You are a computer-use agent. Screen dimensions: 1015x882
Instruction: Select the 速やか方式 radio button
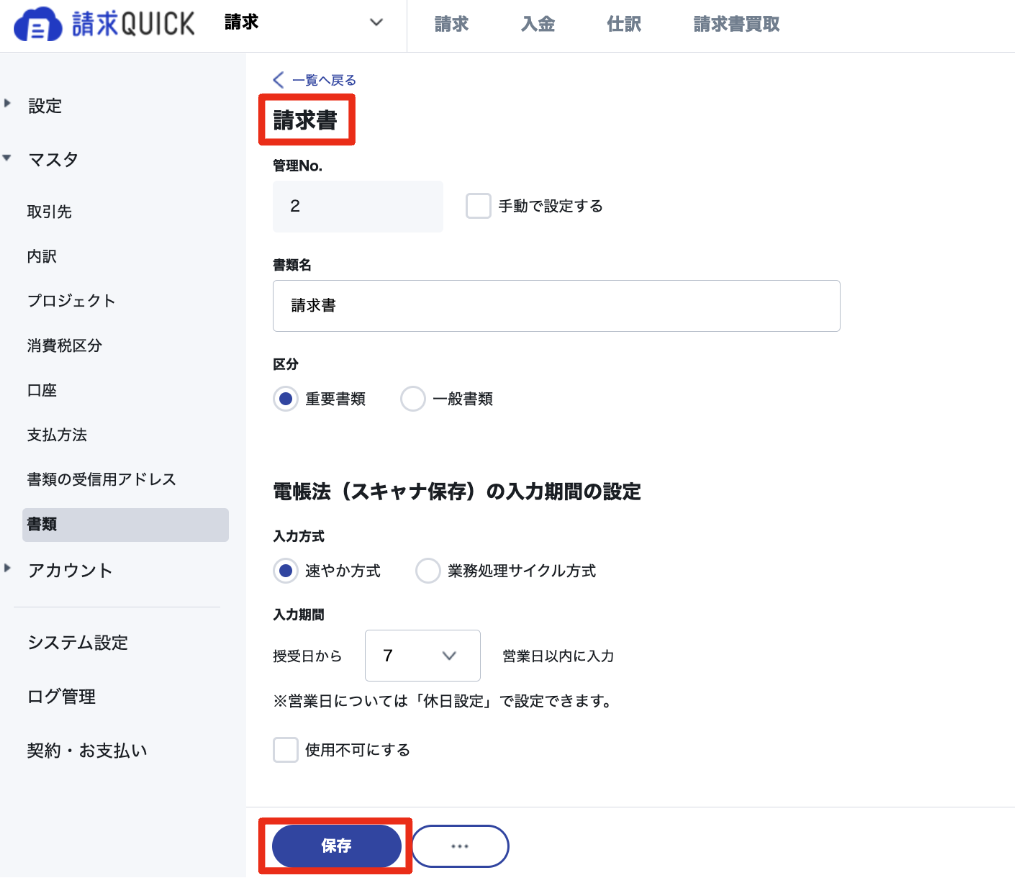(x=285, y=571)
